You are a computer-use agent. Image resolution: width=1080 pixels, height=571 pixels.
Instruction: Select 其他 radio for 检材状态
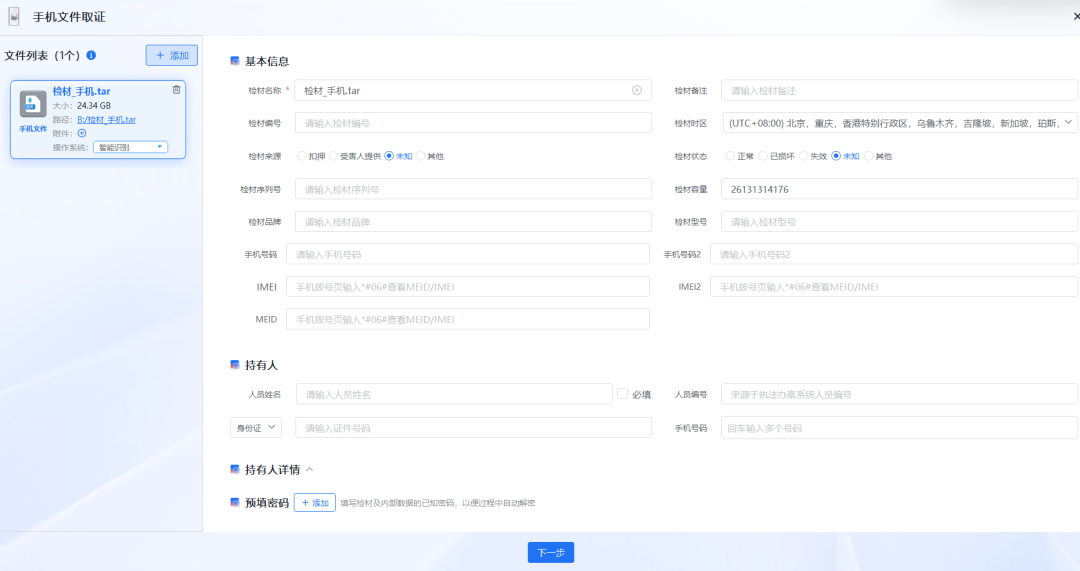[869, 156]
